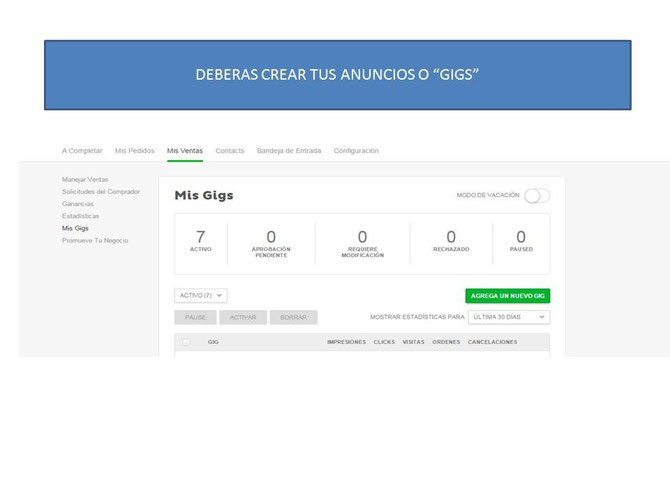
Task: Open the Contacts tab
Action: 230,151
